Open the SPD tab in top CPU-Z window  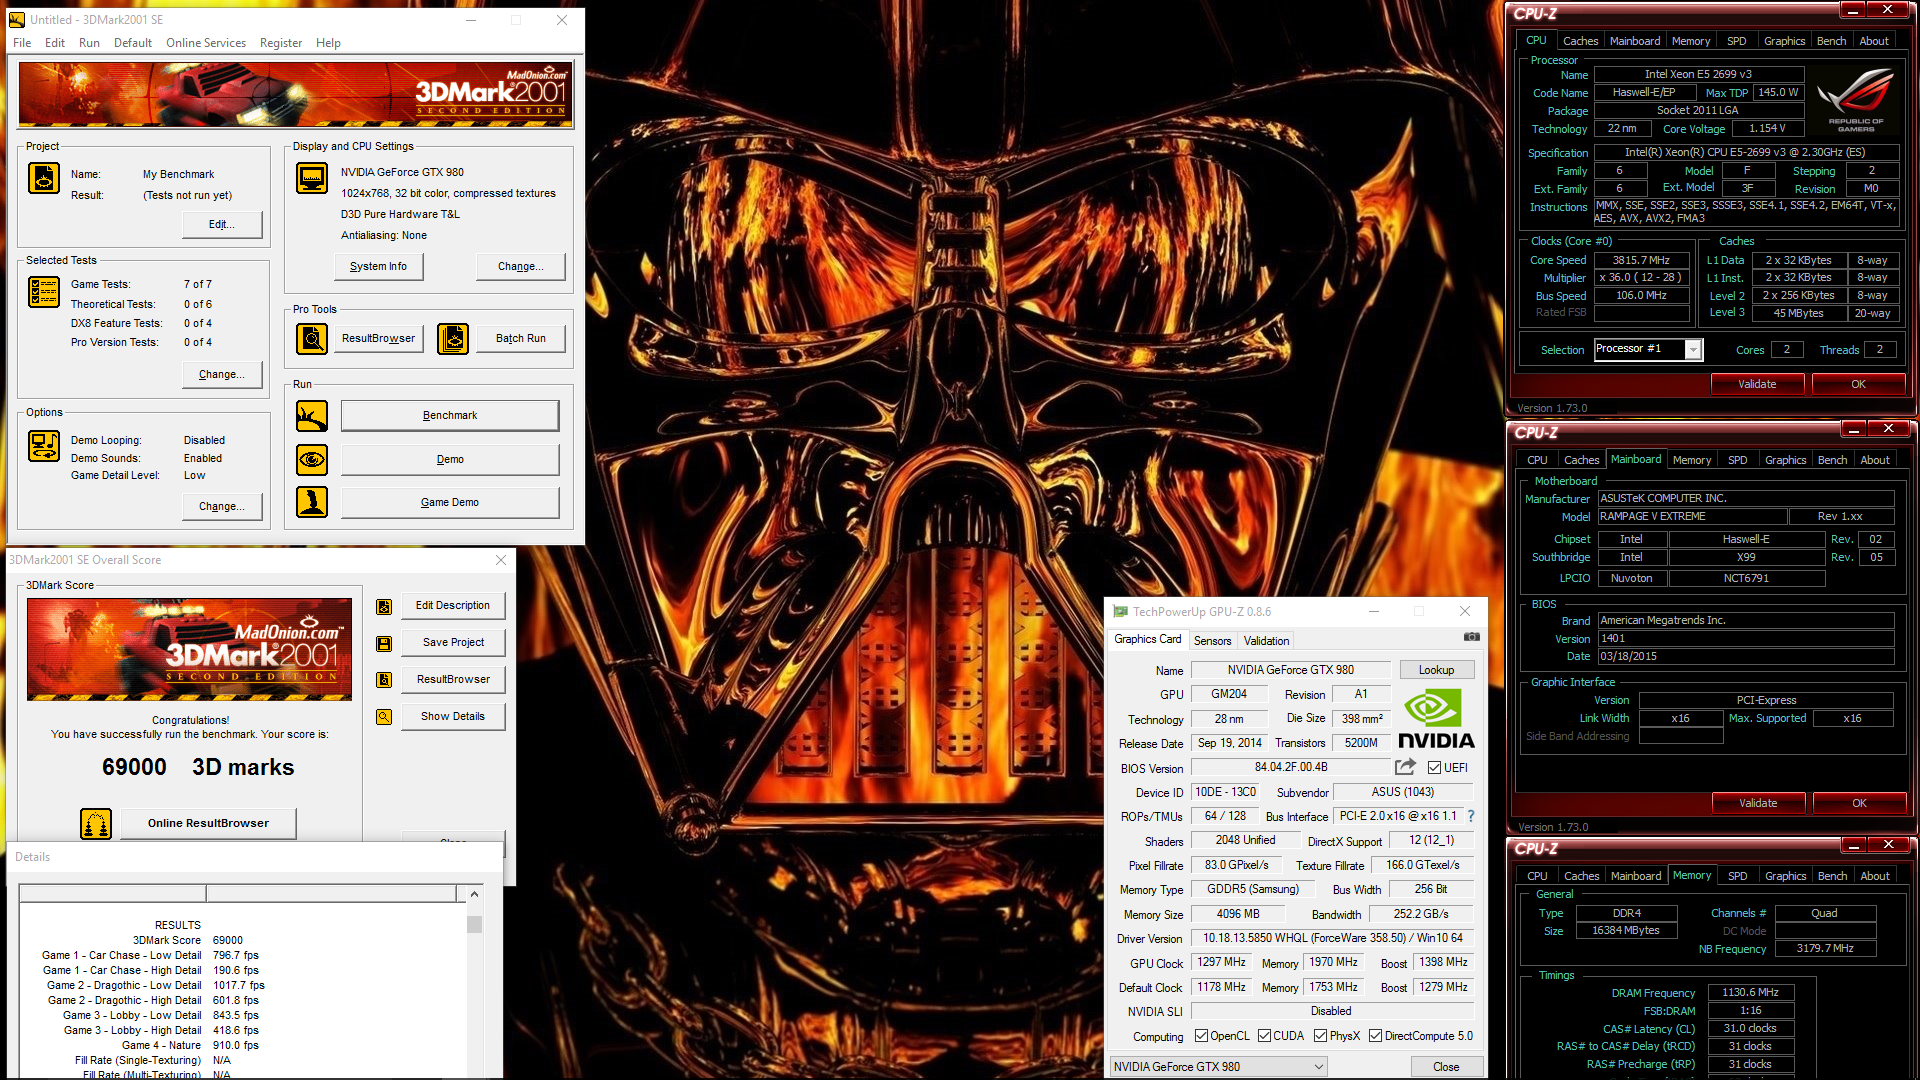pos(1737,41)
